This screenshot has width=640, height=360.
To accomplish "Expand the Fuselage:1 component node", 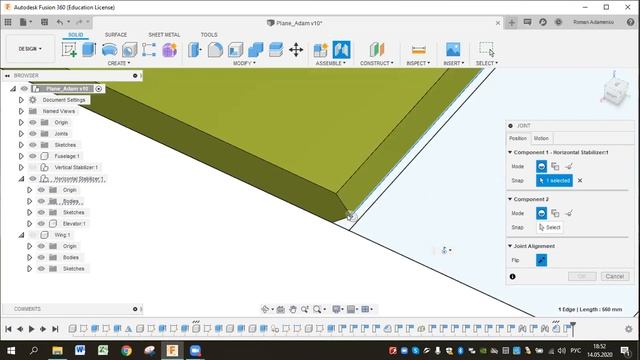I will coord(21,156).
